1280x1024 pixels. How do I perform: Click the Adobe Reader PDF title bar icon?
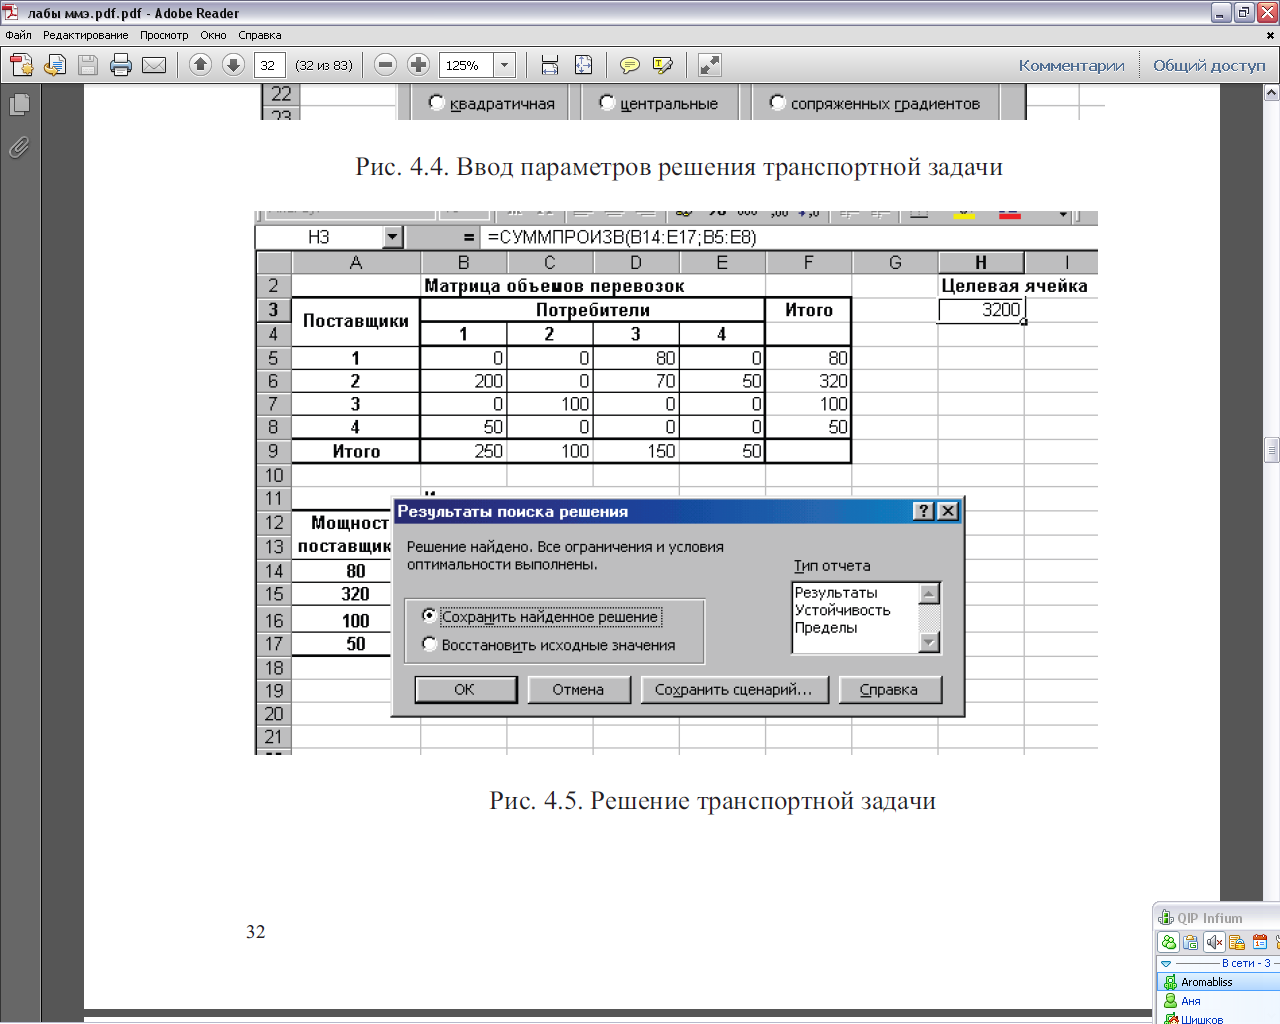(11, 12)
